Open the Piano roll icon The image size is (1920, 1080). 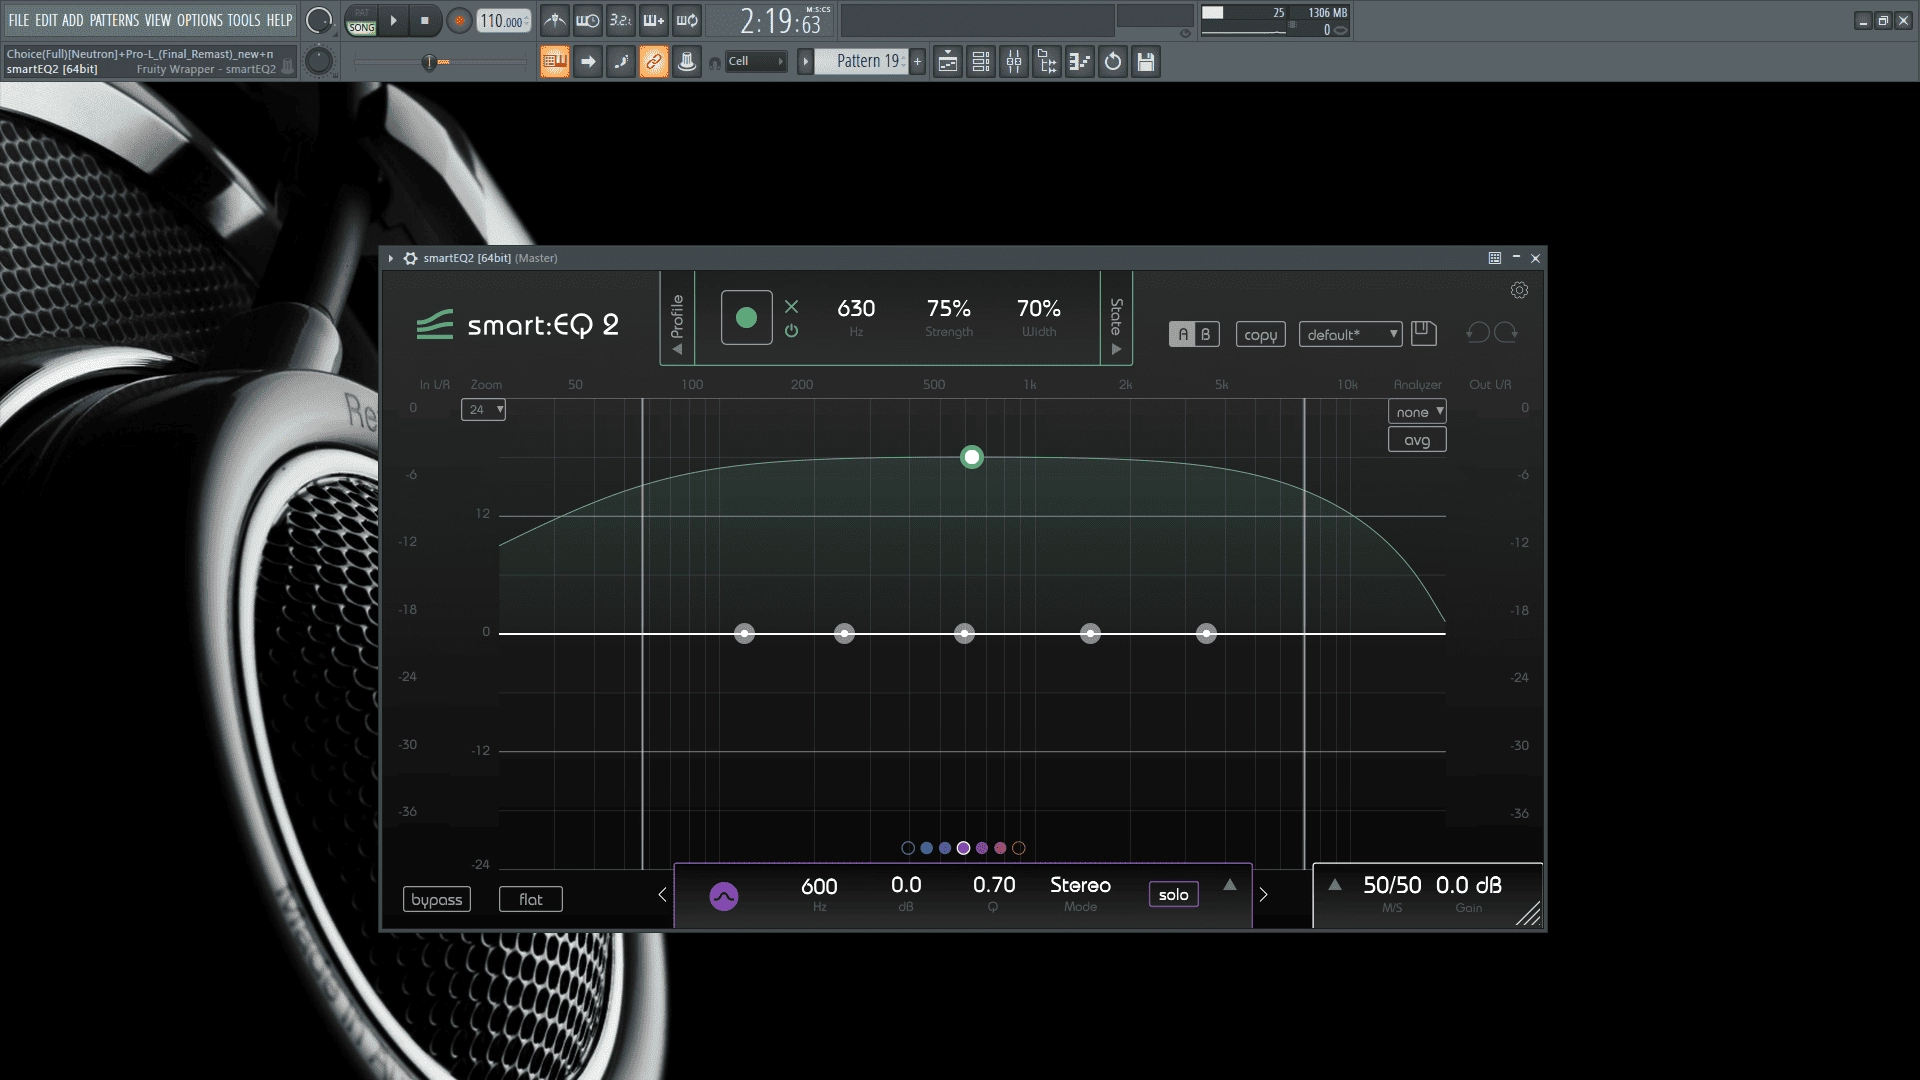pyautogui.click(x=1080, y=62)
